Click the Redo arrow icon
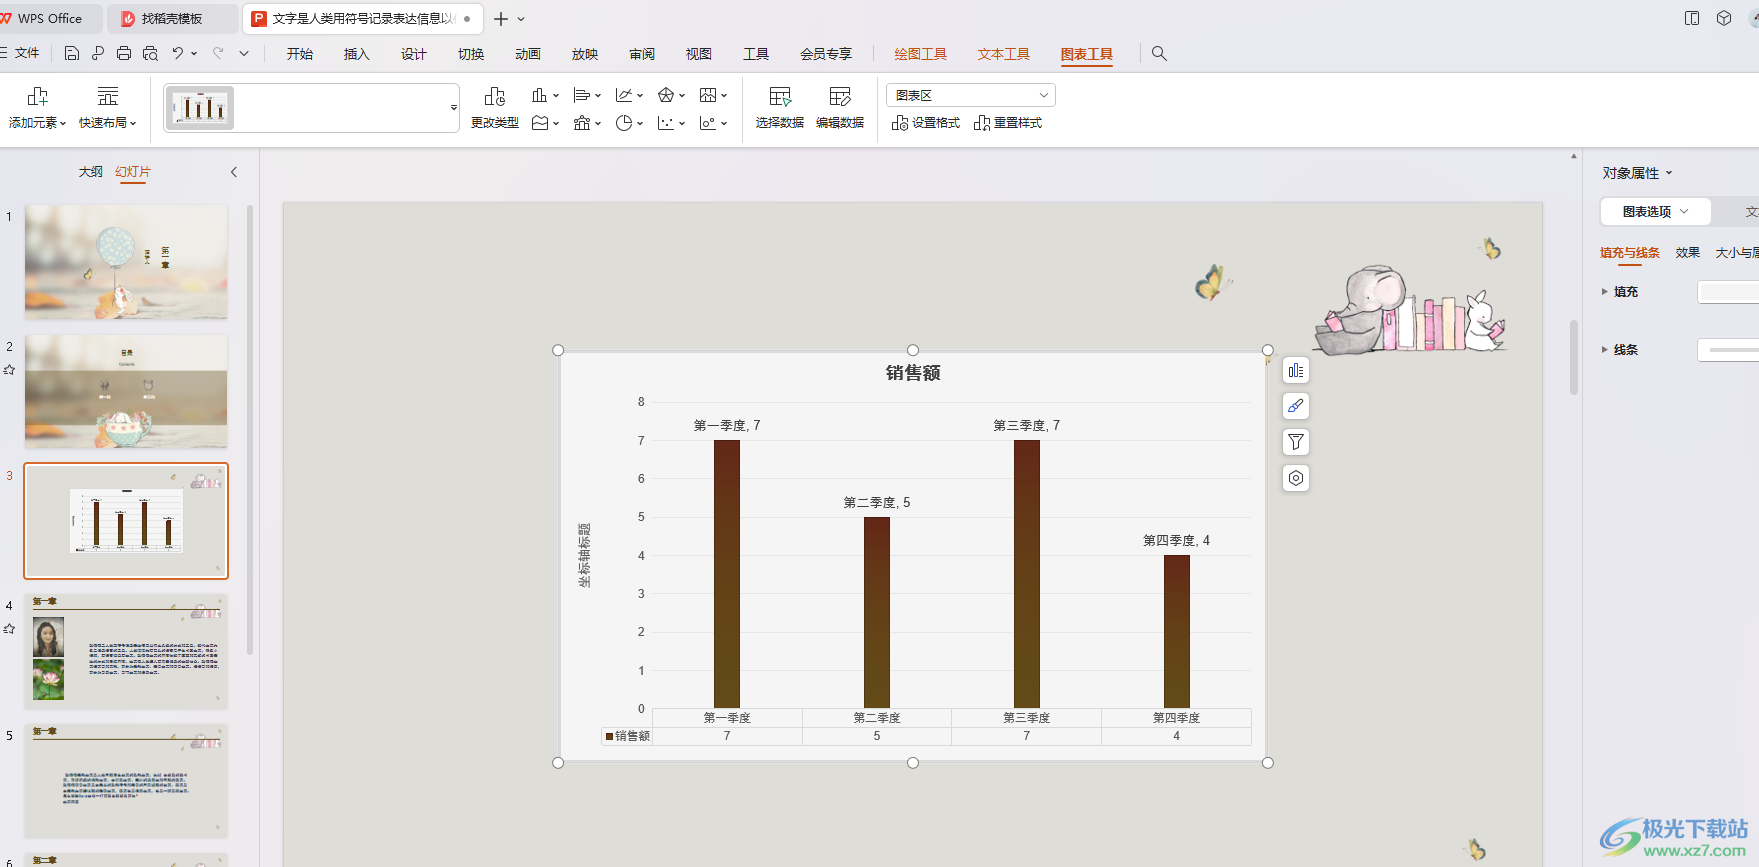The width and height of the screenshot is (1759, 867). (x=218, y=54)
